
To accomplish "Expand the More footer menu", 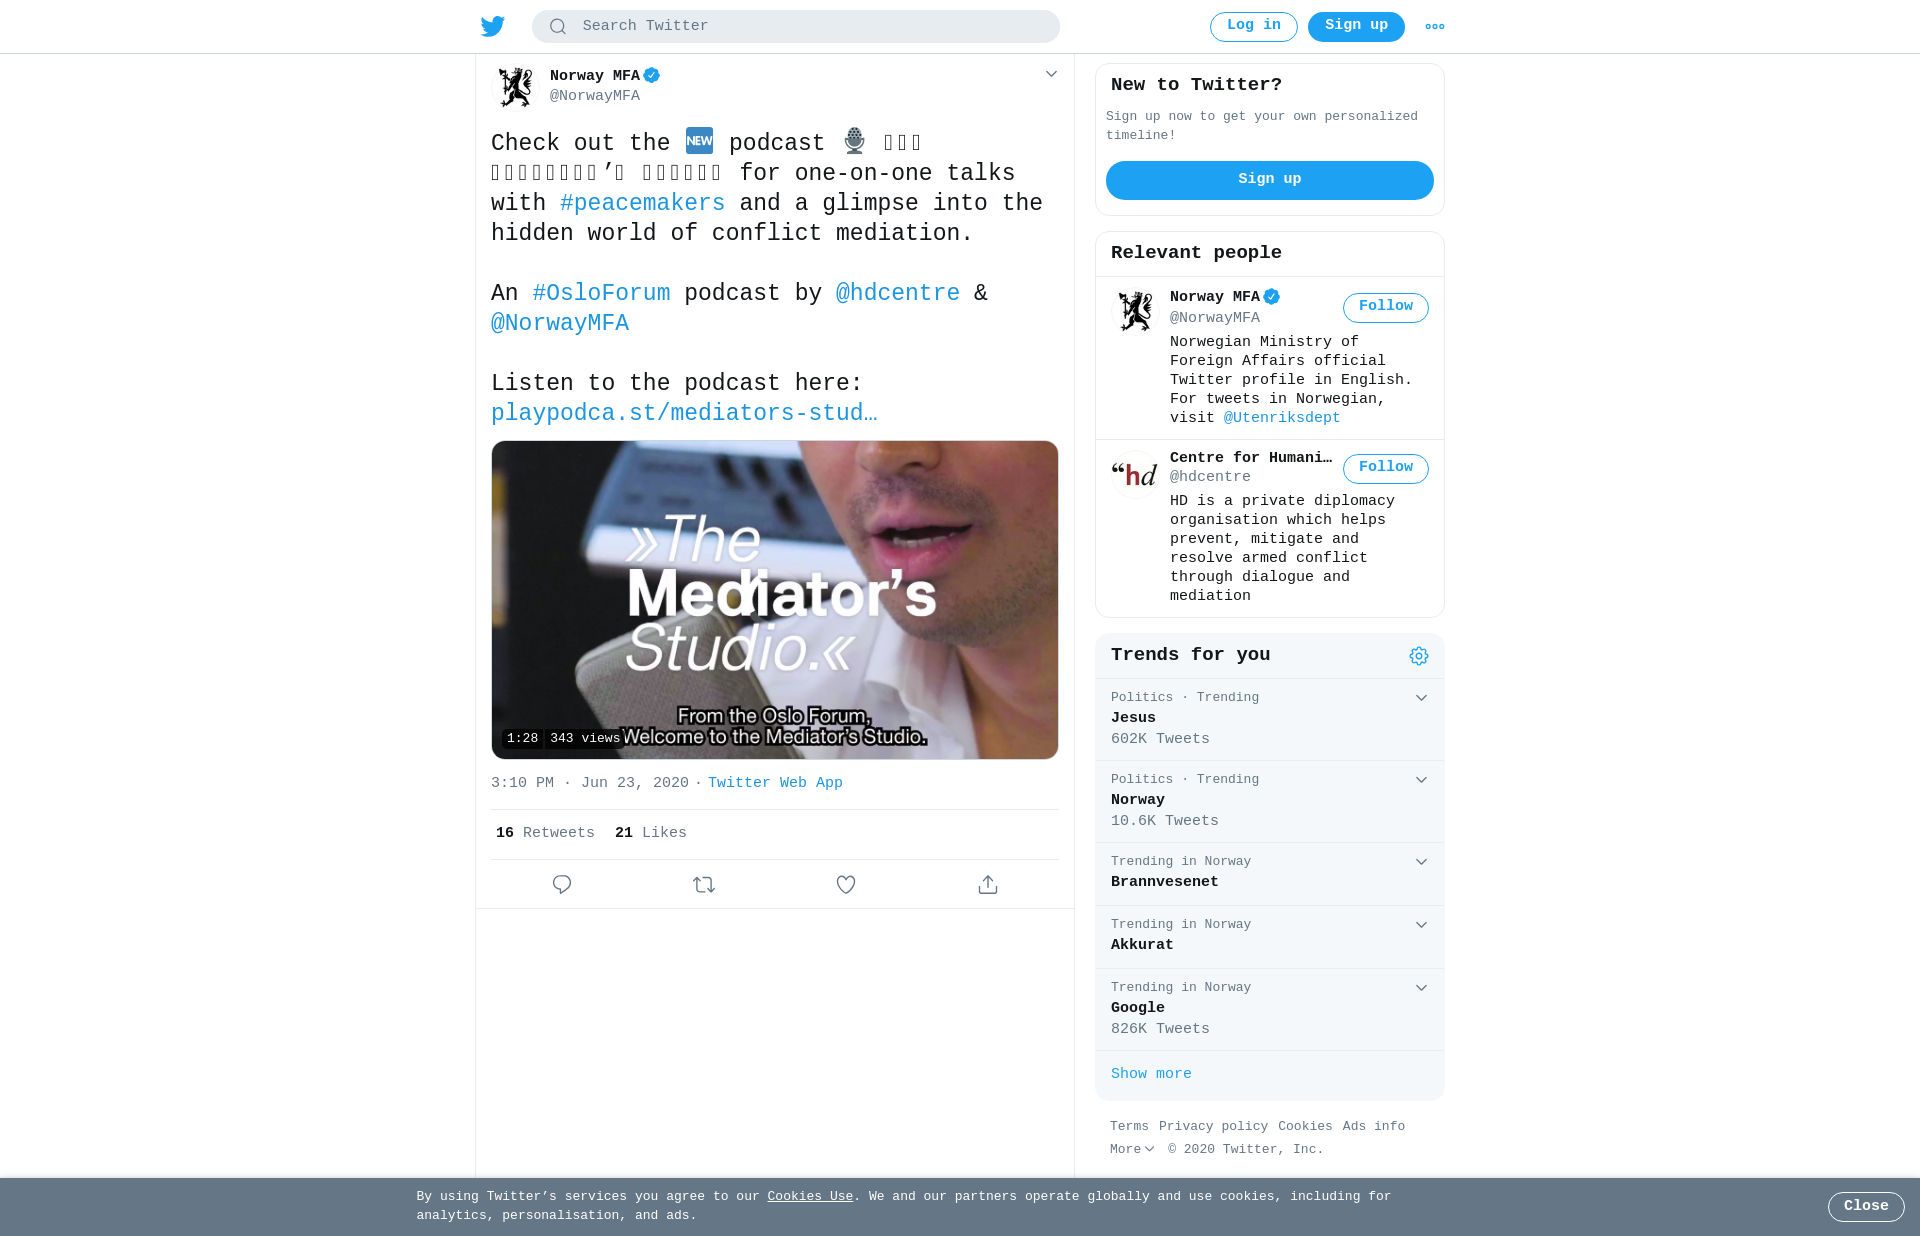I will 1132,1150.
